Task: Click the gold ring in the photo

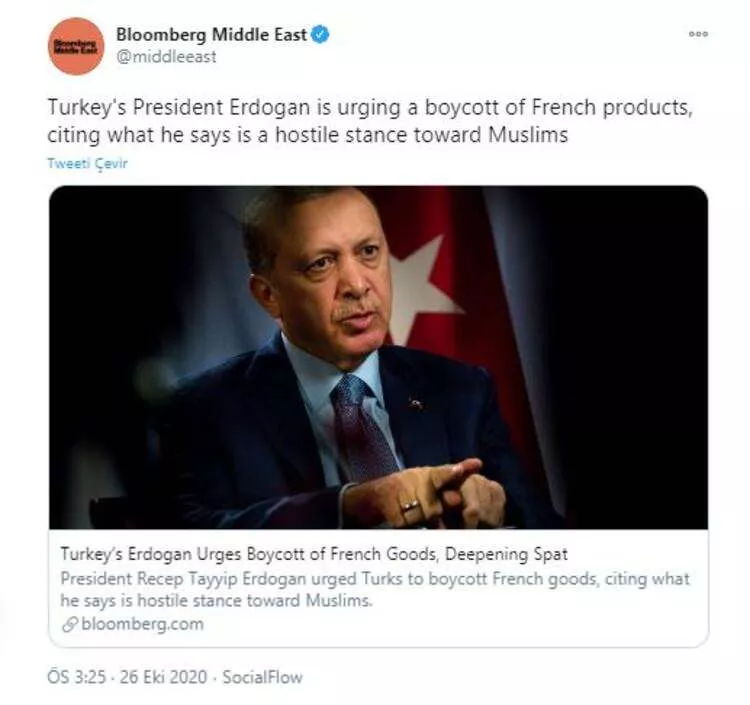Action: [x=411, y=506]
